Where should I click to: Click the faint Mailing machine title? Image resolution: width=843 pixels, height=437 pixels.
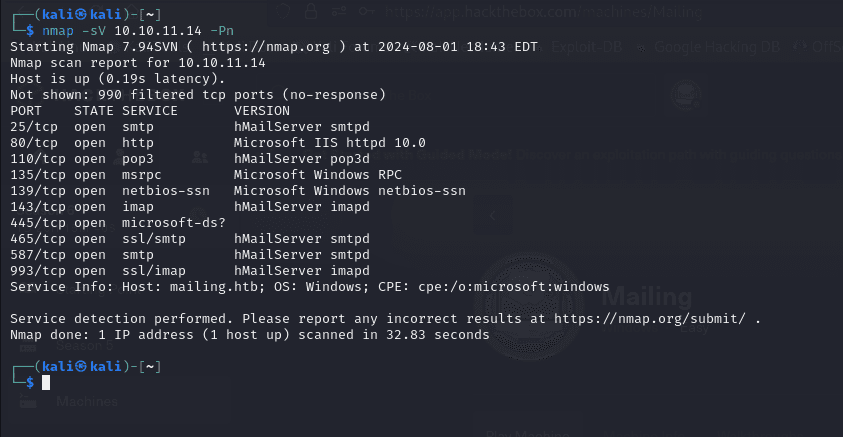click(x=645, y=297)
